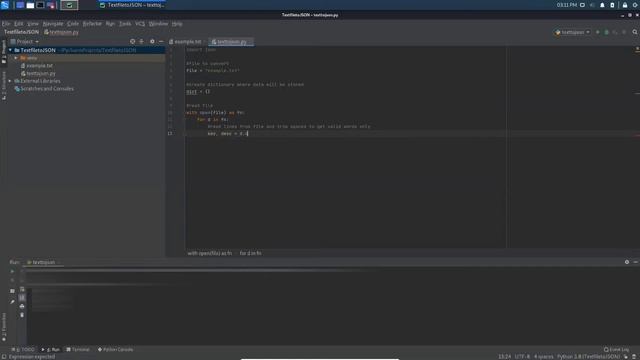Open the Edit menu
This screenshot has height=360, width=640.
[19, 24]
